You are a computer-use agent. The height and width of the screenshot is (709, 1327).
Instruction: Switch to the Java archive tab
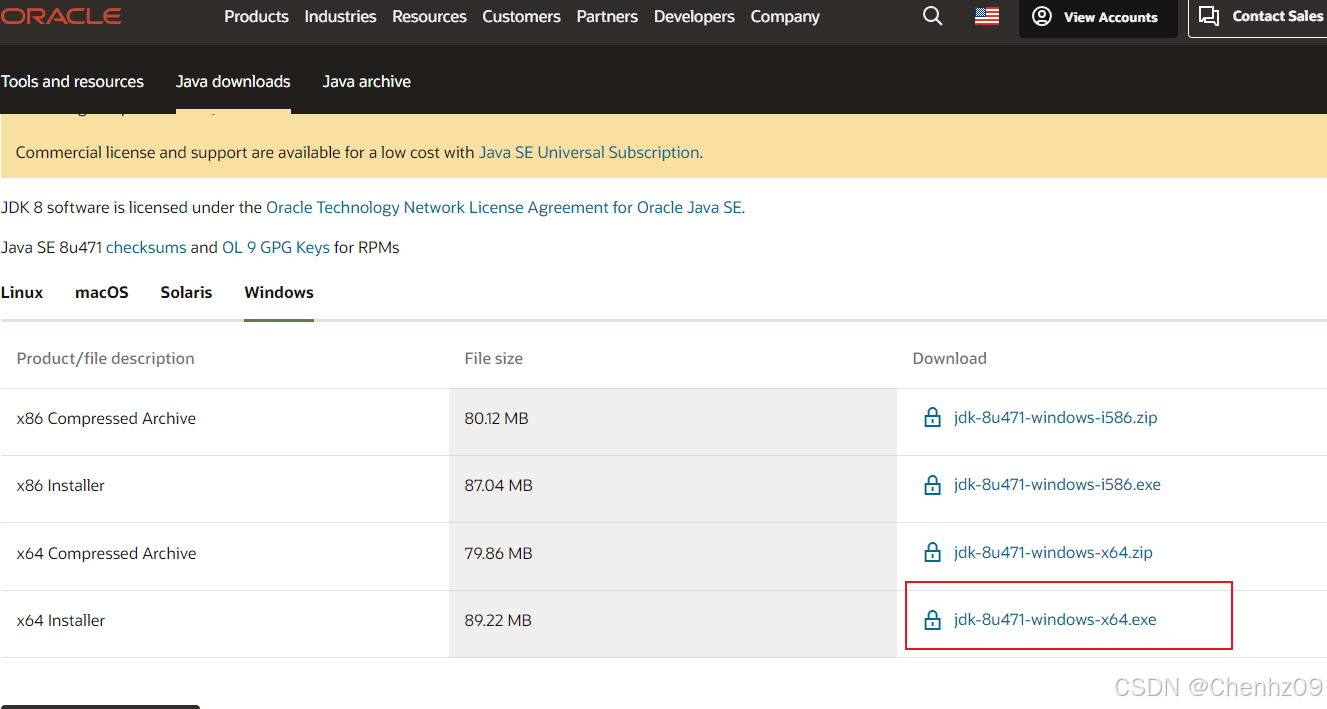click(366, 81)
